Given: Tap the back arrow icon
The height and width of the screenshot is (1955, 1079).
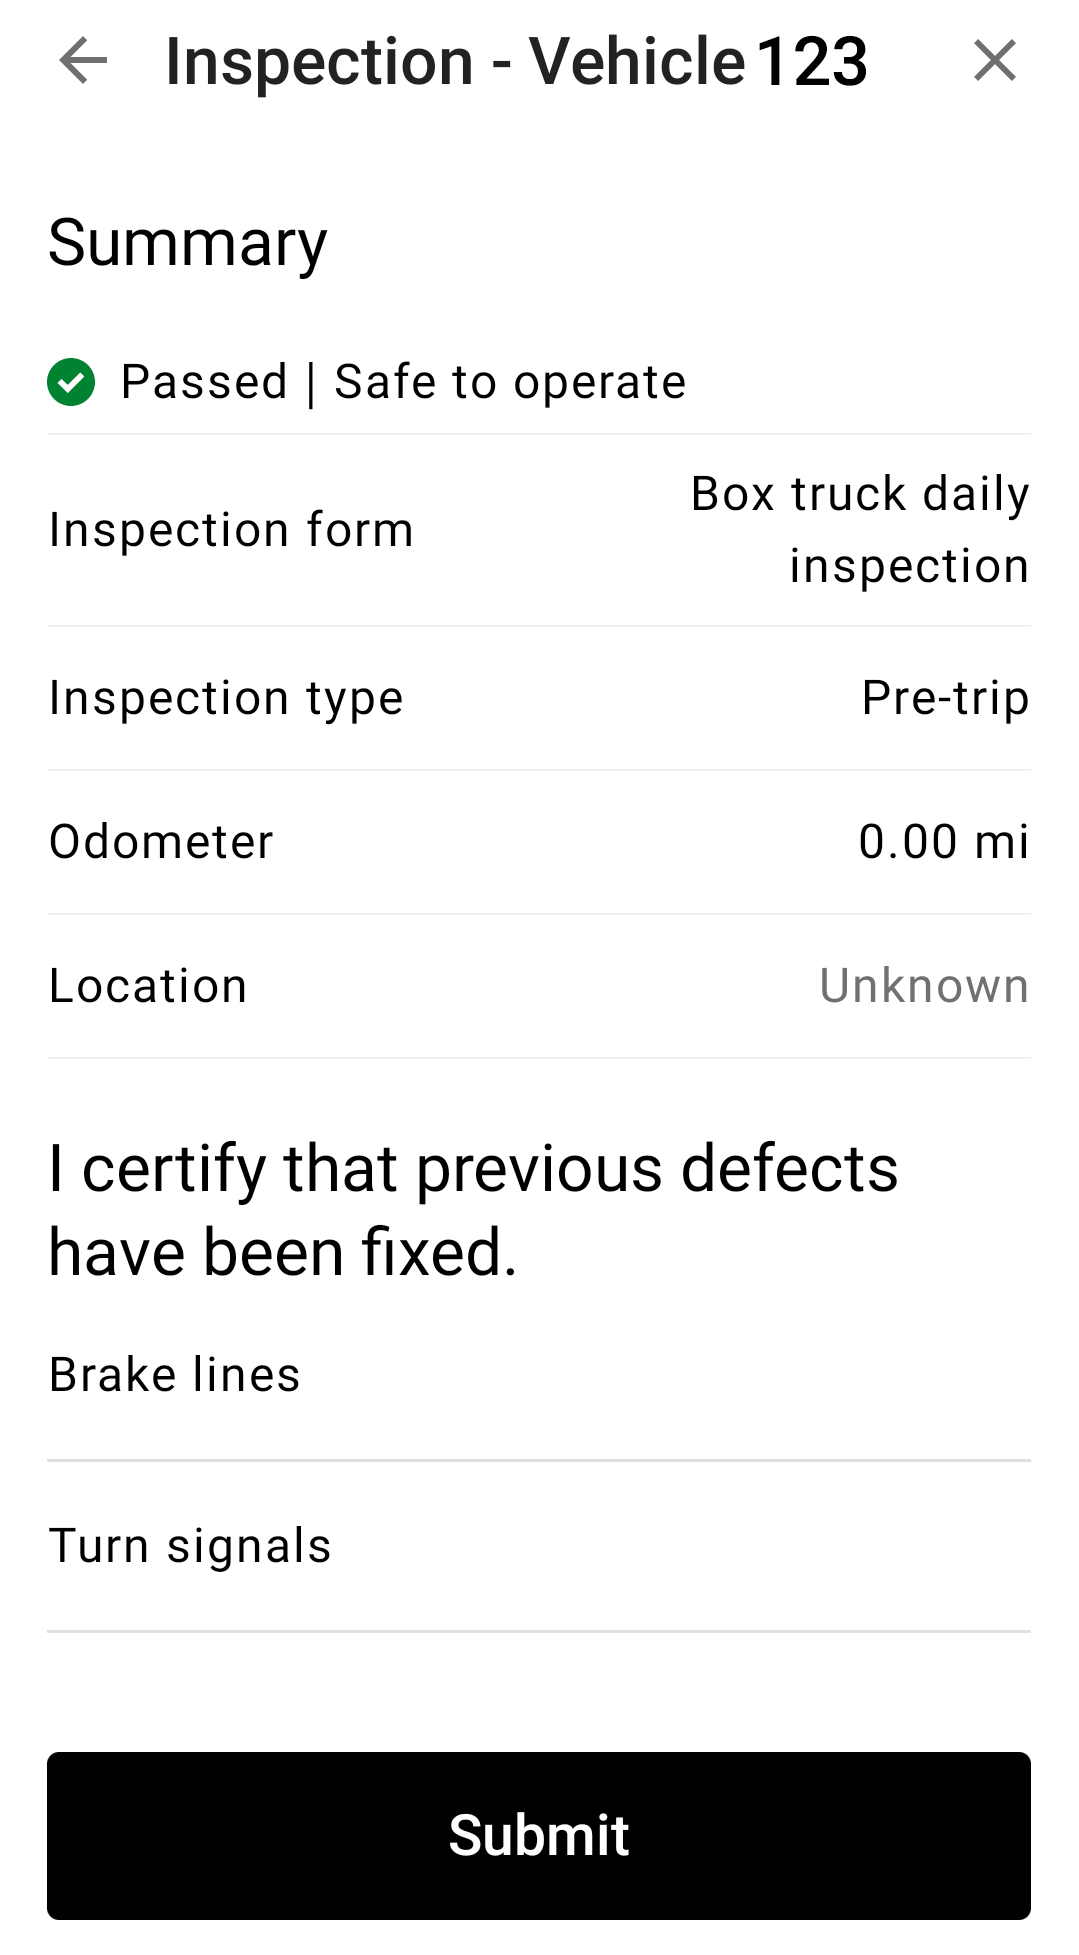Looking at the screenshot, I should [83, 61].
